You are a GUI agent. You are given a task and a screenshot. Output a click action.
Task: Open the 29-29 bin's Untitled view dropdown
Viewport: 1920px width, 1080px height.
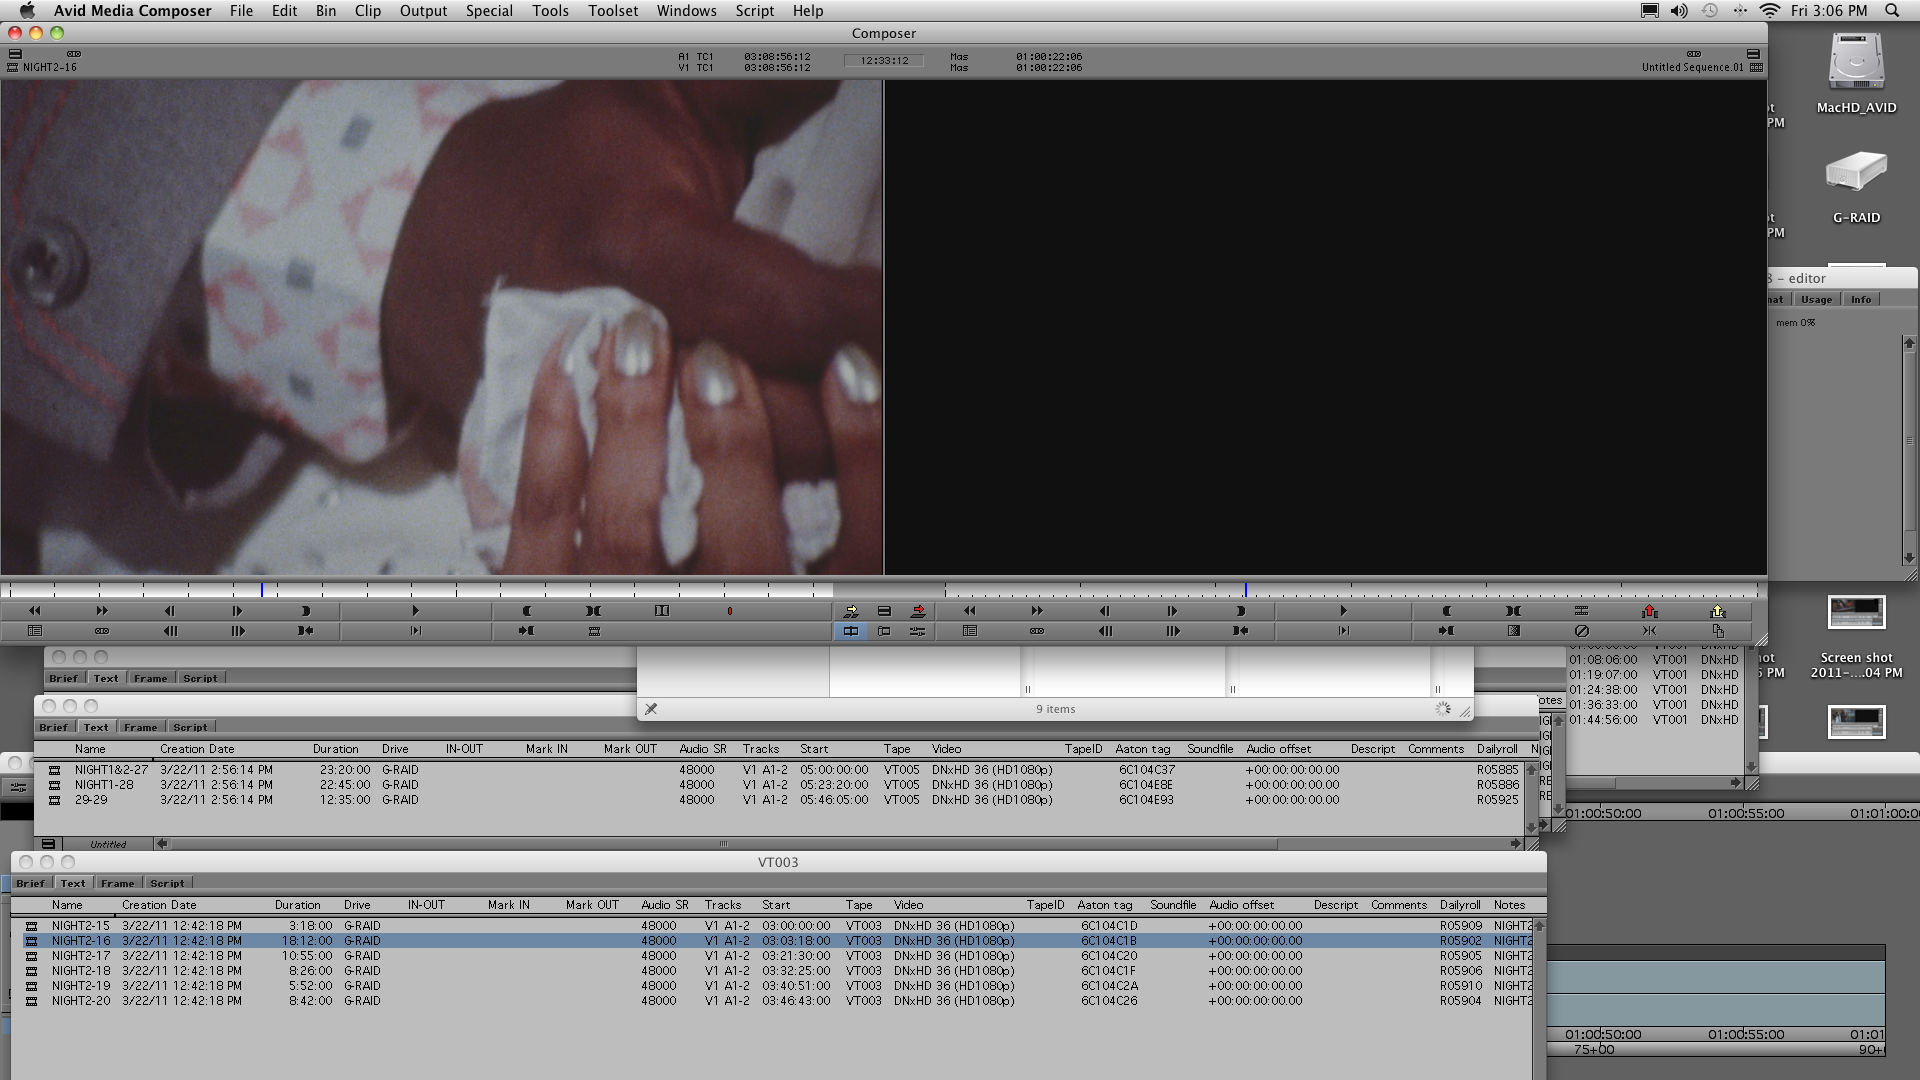[108, 844]
